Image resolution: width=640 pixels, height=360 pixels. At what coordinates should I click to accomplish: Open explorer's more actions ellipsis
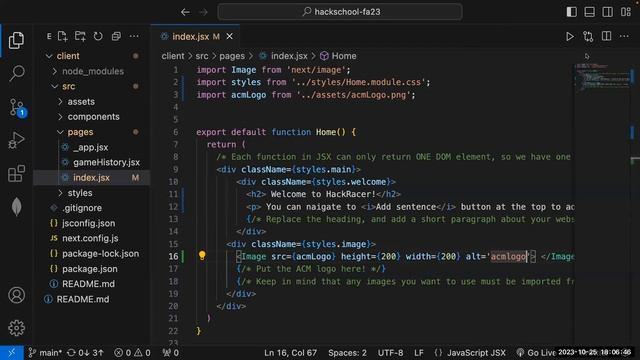134,36
